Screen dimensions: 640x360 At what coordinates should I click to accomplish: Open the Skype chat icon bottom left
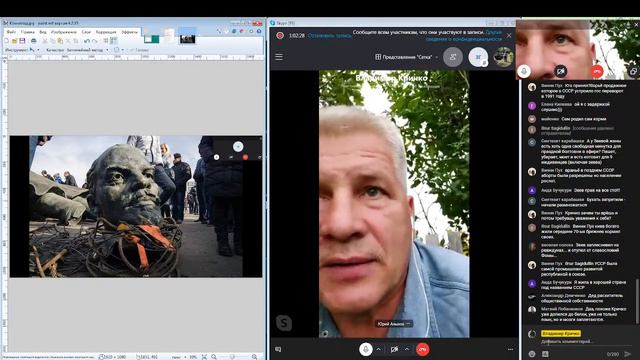point(278,349)
